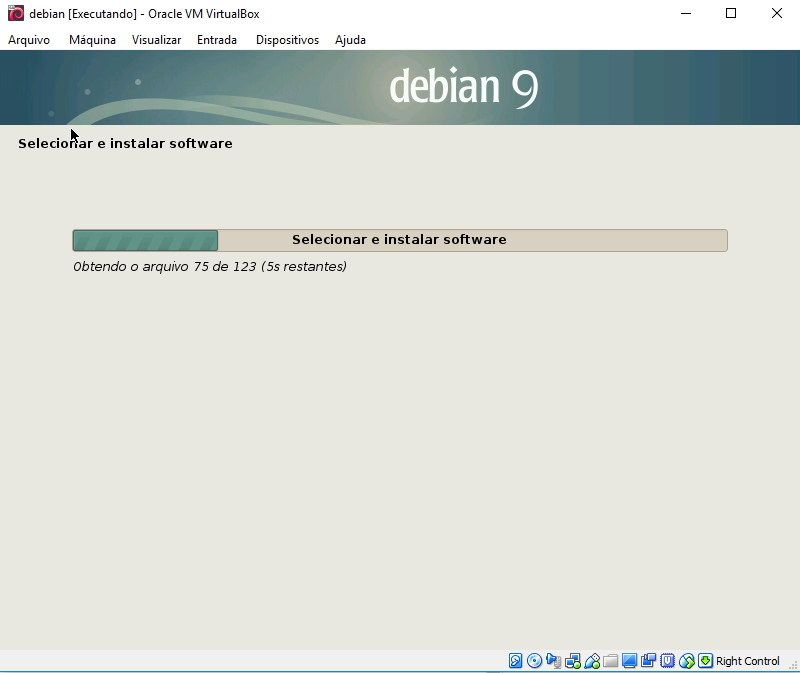
Task: Click the VirtualBox app icon in title bar
Action: point(16,13)
